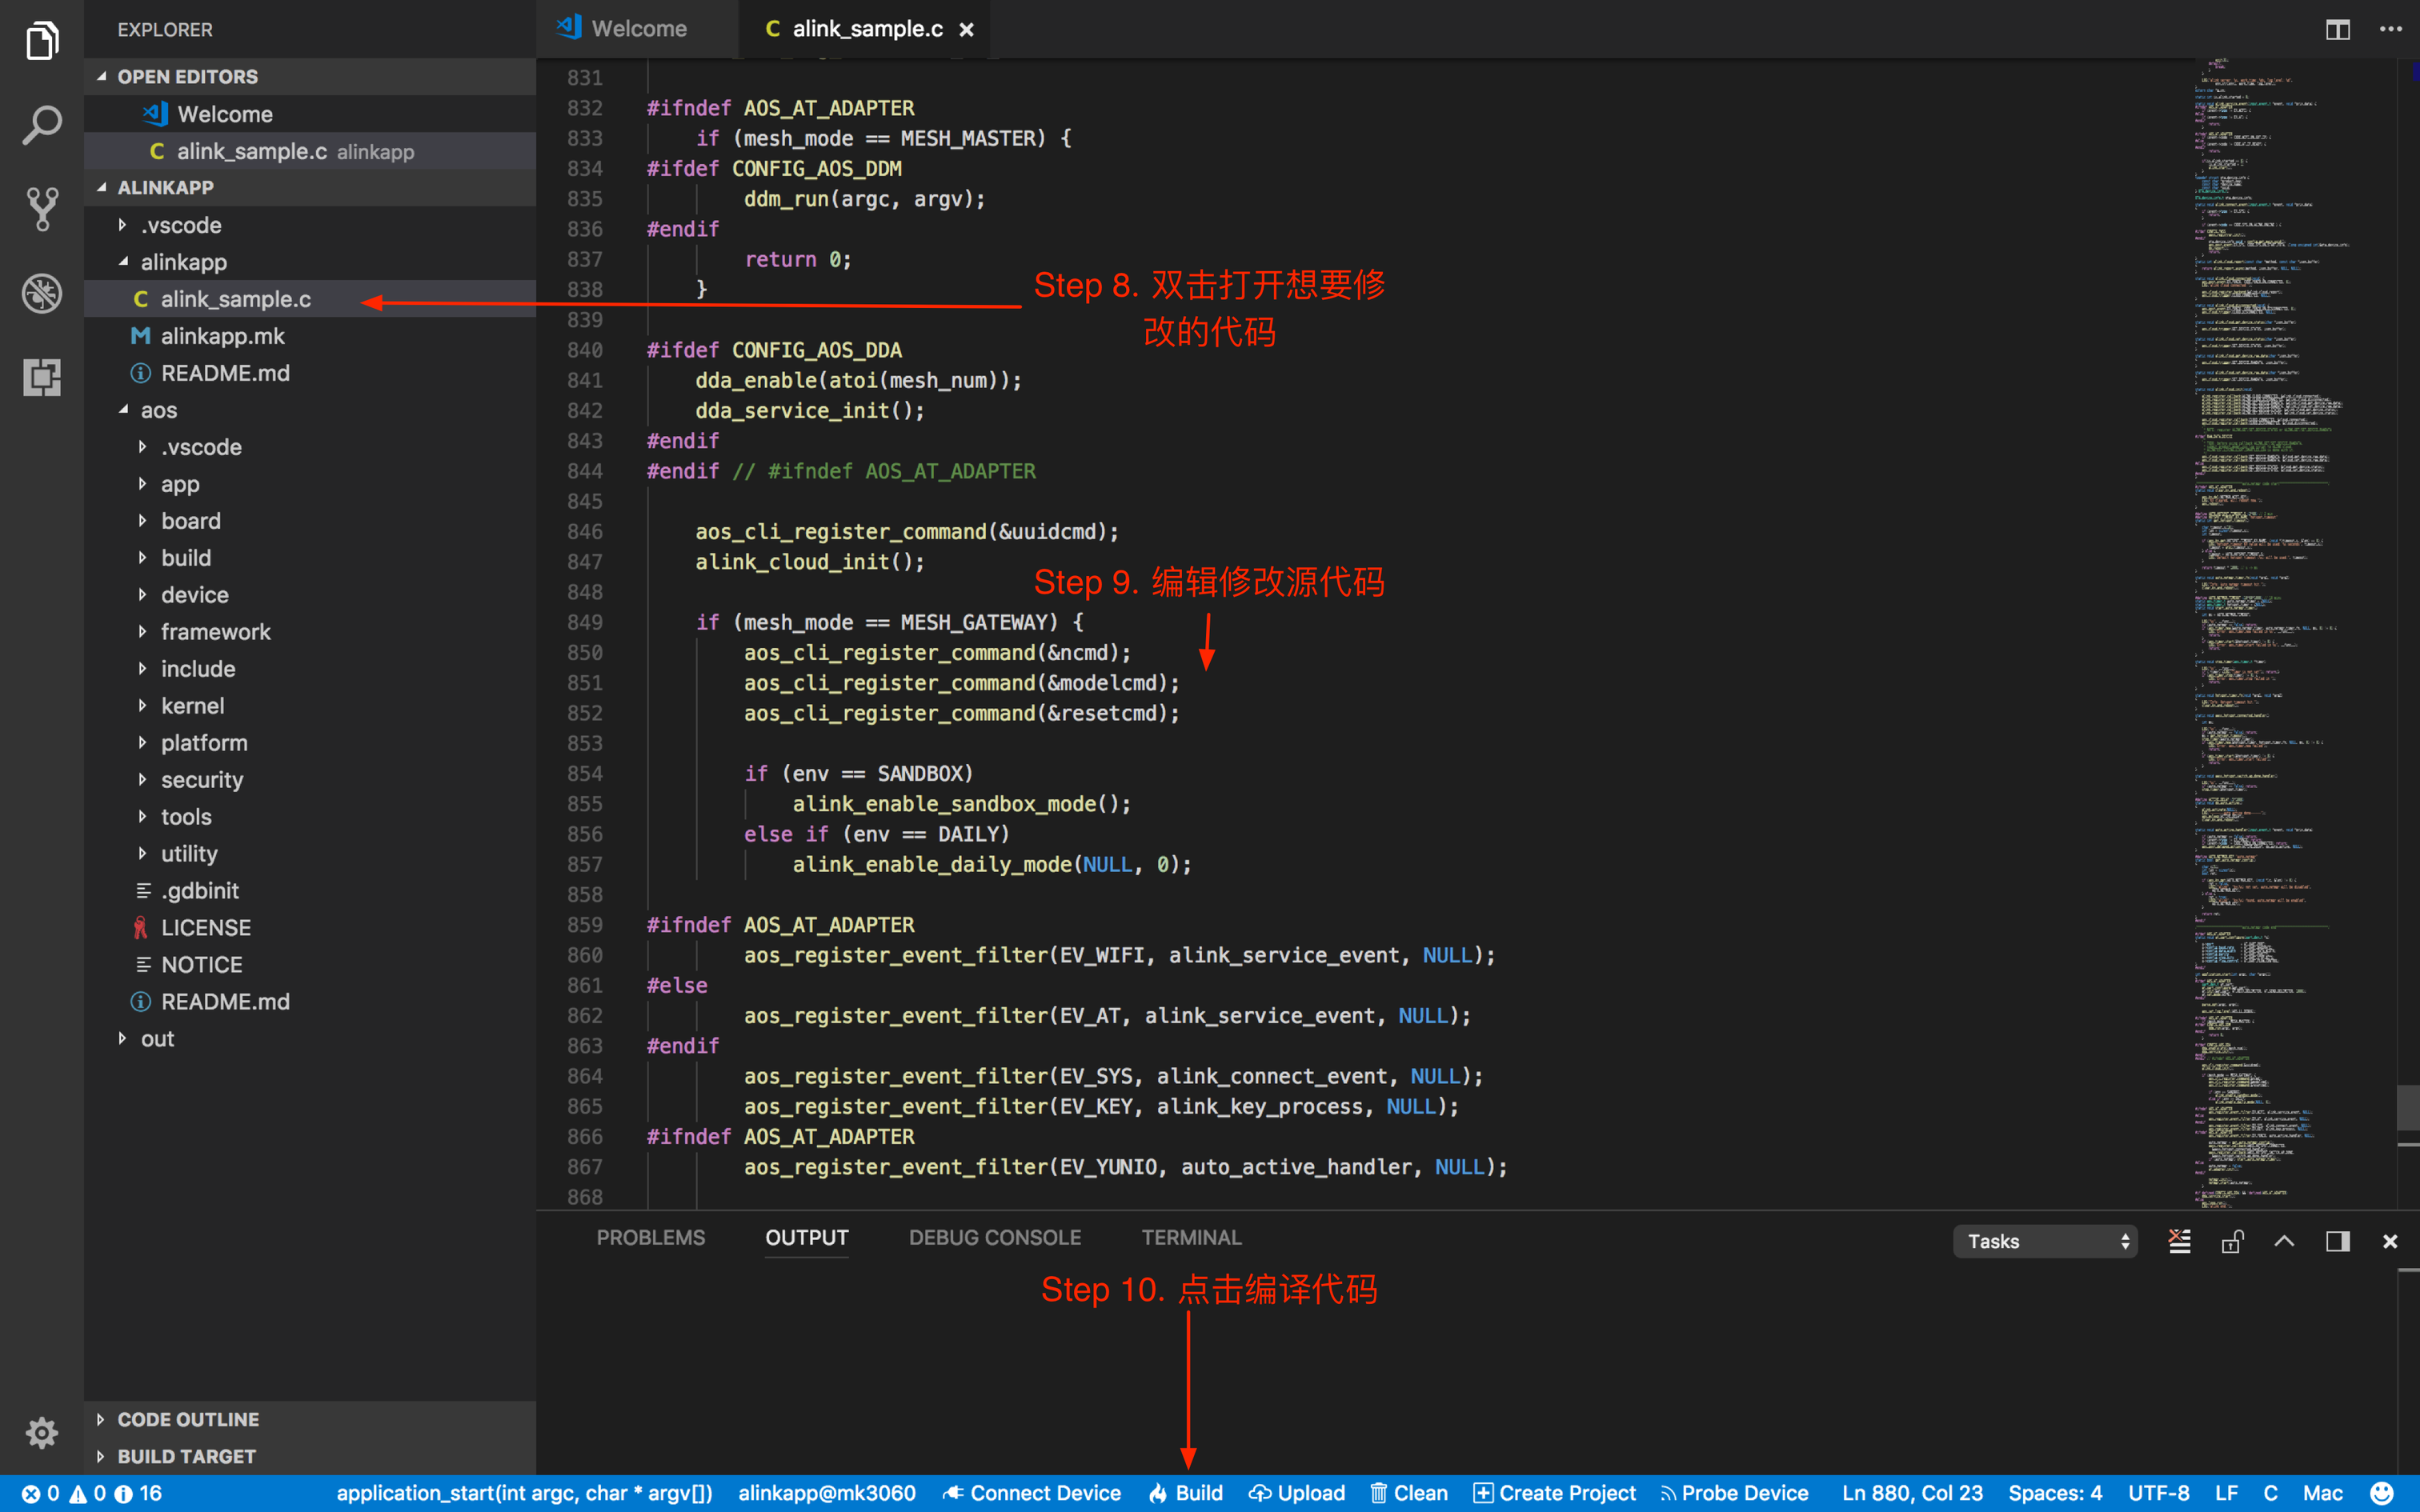This screenshot has height=1512, width=2420.
Task: Open the Extensions view icon
Action: tap(42, 377)
